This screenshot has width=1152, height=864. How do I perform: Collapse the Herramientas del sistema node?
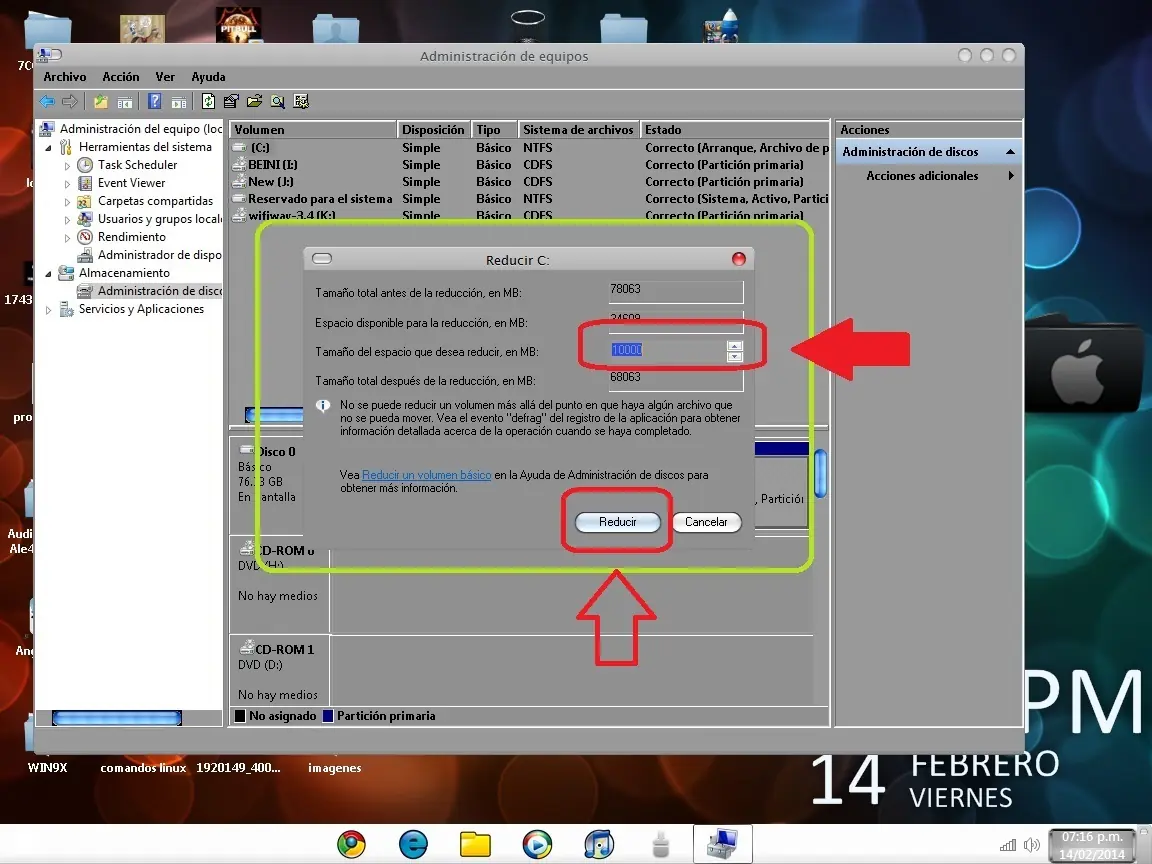click(48, 148)
